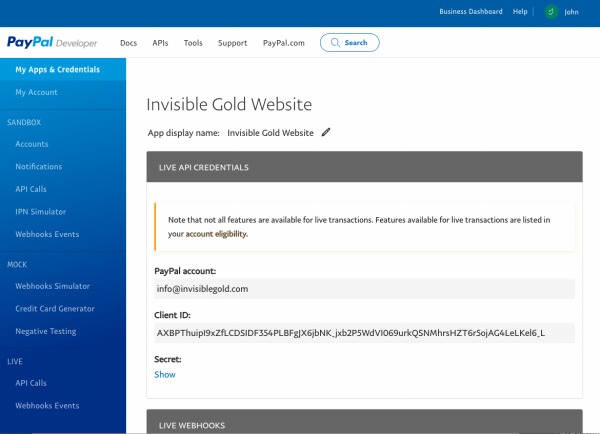Click the LIVE API CREDENTIALS header
This screenshot has width=600, height=434.
pyautogui.click(x=364, y=167)
